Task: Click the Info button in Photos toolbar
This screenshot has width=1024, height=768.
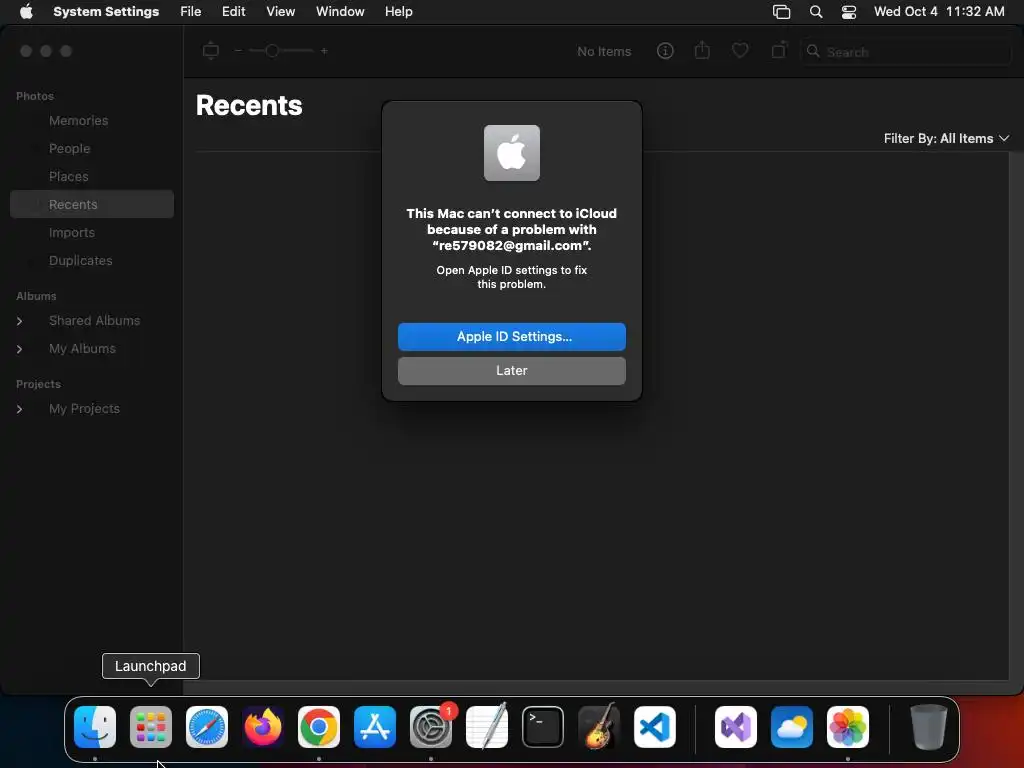Action: point(665,51)
